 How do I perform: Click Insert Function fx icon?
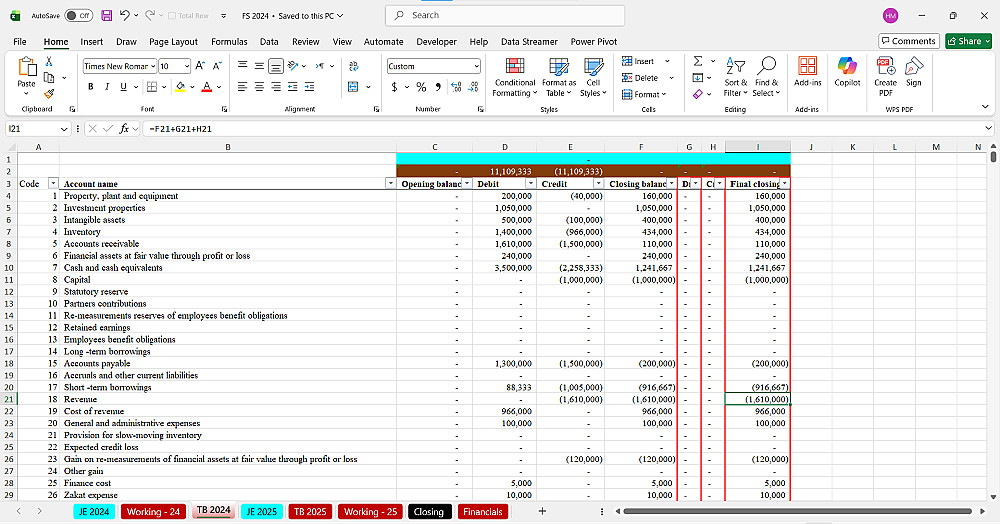tap(124, 129)
